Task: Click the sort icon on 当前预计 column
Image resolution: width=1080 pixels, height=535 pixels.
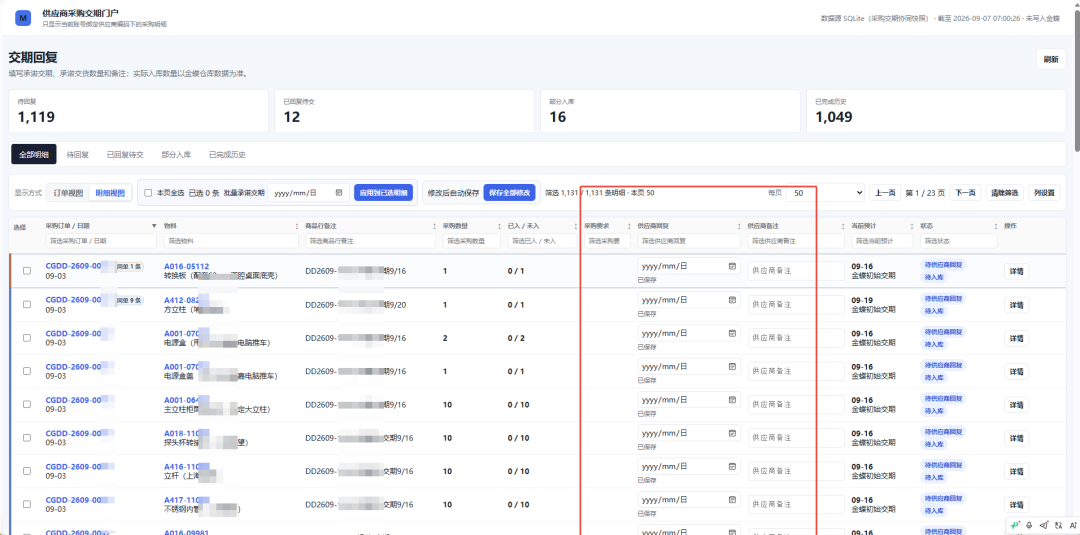Action: point(912,226)
